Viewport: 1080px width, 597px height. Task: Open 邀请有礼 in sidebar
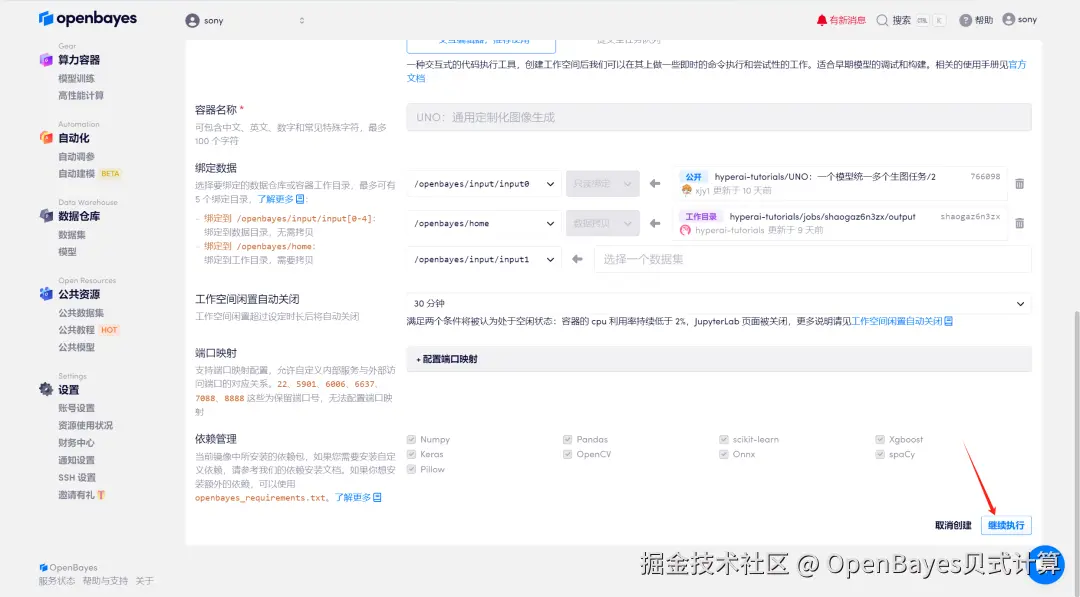[x=81, y=495]
